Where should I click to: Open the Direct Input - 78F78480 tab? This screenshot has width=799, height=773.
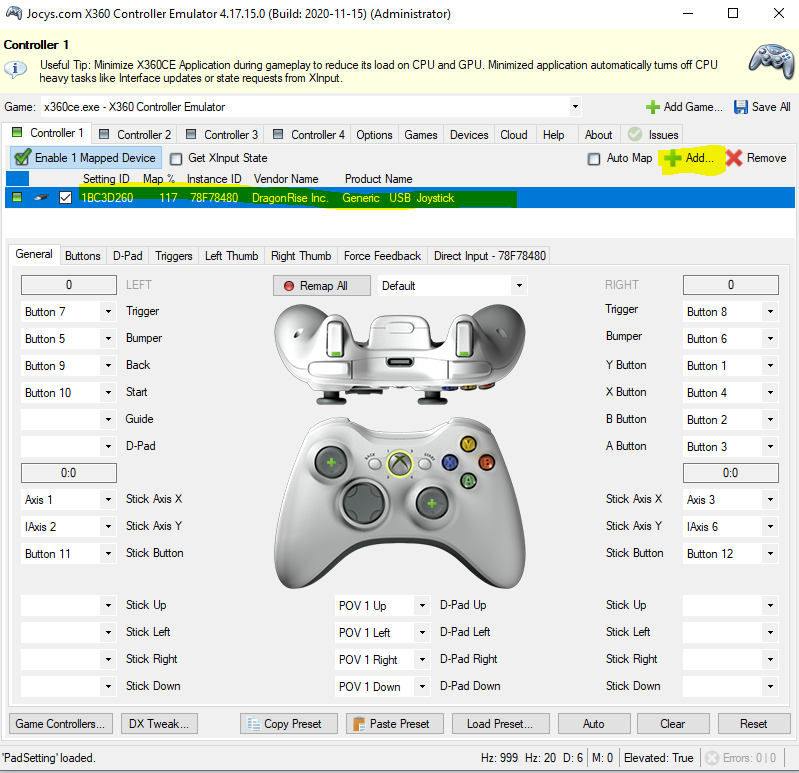489,256
